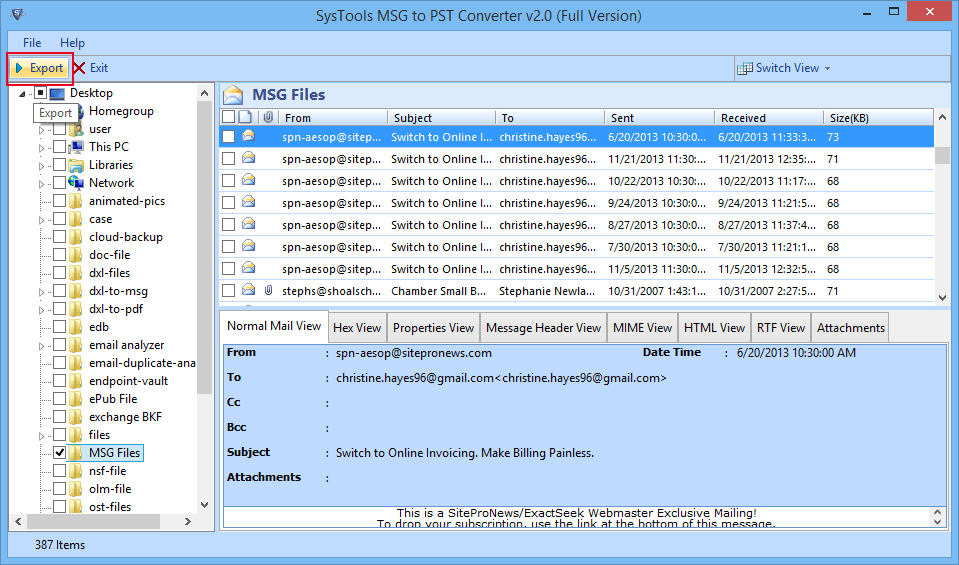
Task: Click the Libraries folder icon
Action: click(76, 165)
